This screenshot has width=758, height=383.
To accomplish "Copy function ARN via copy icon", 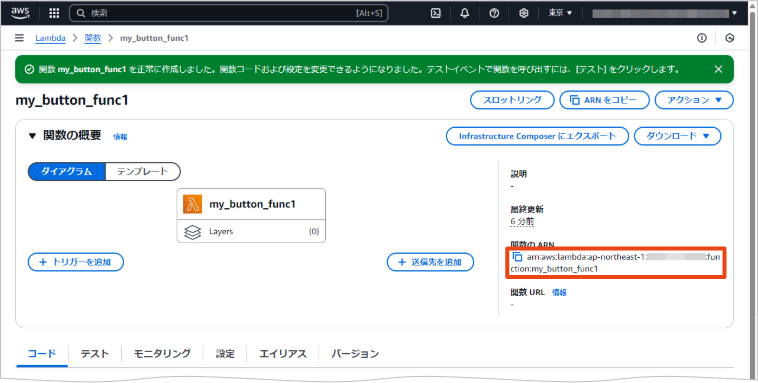I will coord(517,257).
